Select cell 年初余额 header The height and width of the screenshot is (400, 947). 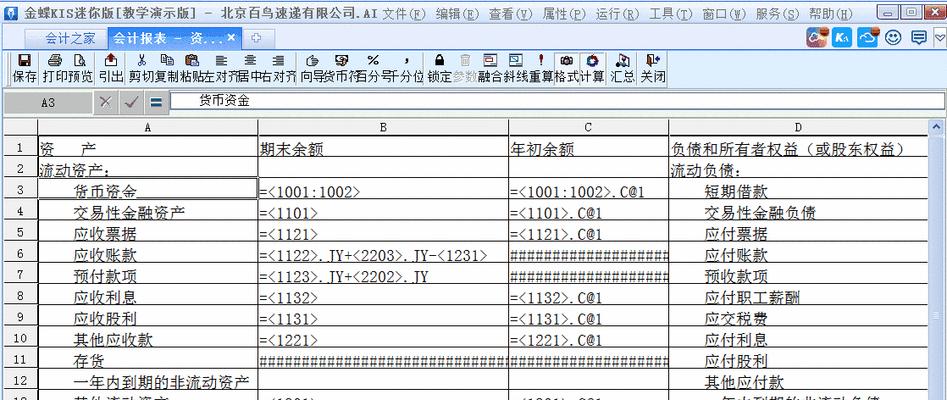click(589, 147)
